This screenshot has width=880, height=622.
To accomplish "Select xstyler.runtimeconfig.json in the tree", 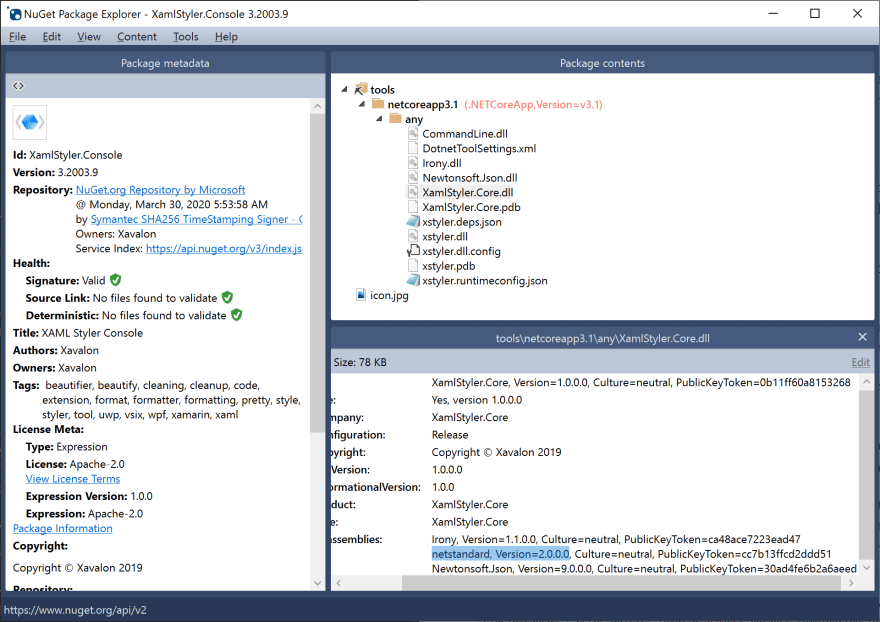I will click(485, 280).
